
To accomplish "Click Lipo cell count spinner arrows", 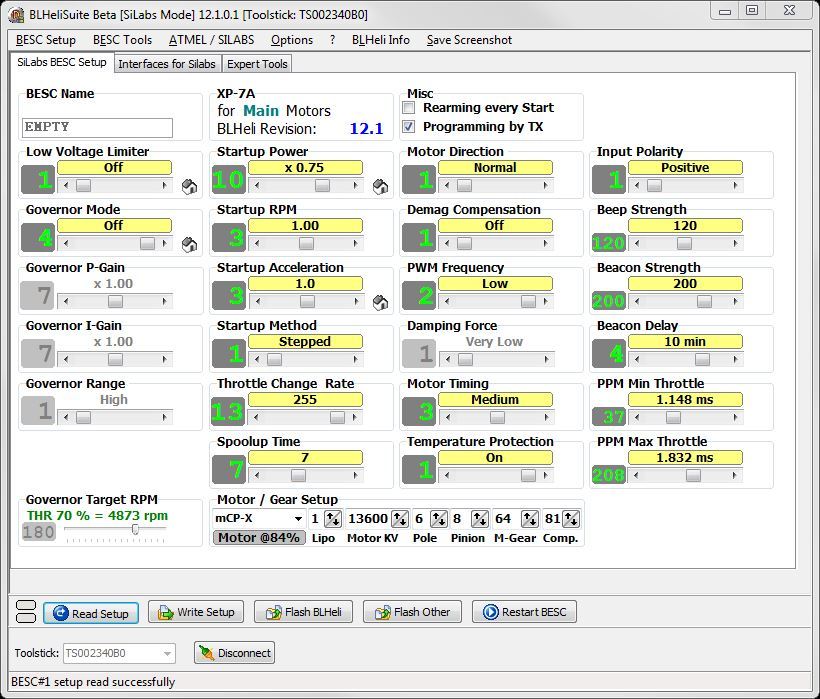I will (333, 519).
